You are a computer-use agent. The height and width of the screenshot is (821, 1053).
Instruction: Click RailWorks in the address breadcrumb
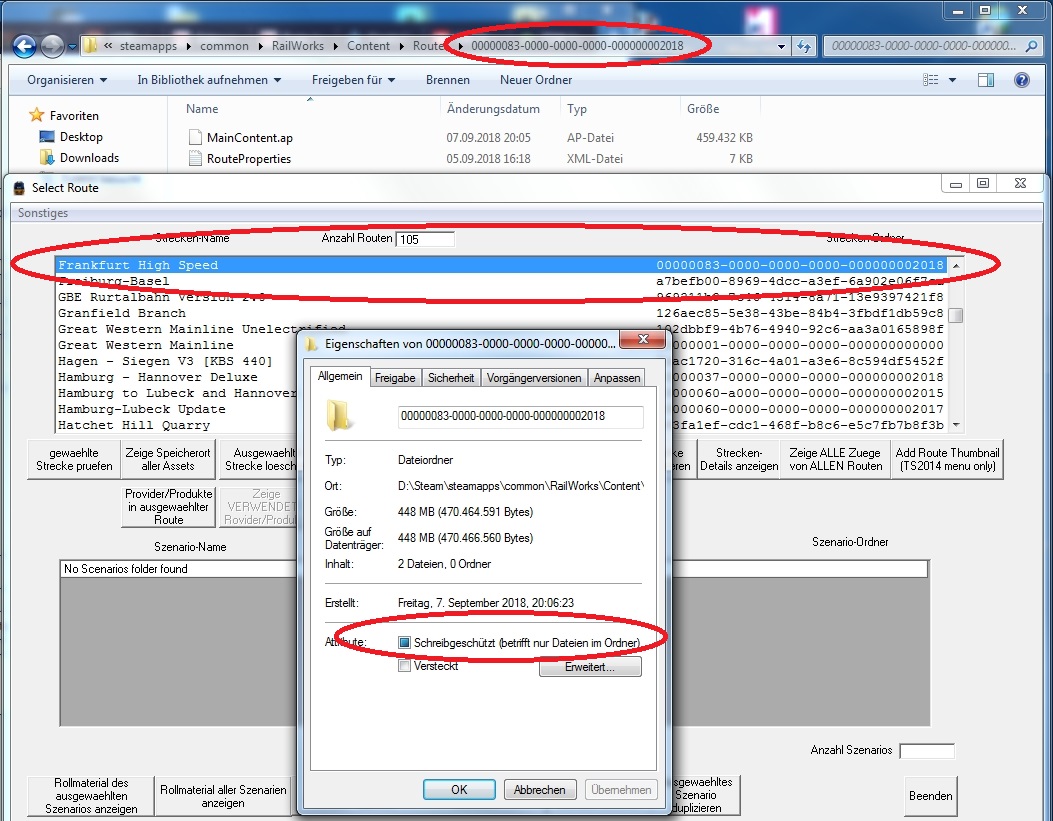[297, 46]
